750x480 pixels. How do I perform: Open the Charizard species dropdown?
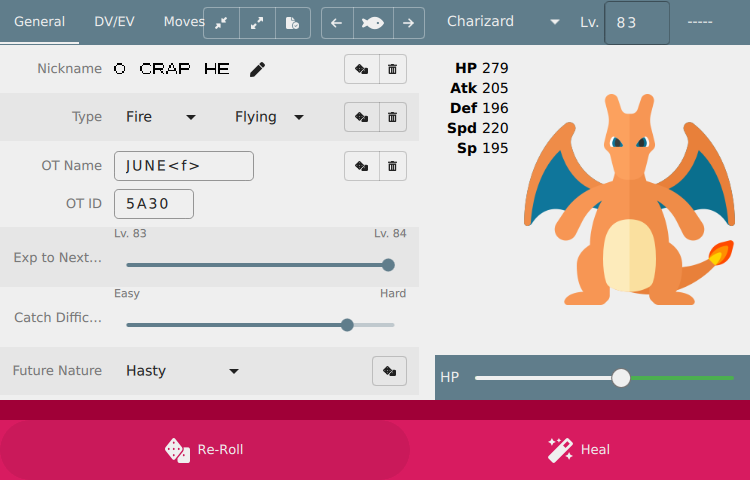[503, 22]
